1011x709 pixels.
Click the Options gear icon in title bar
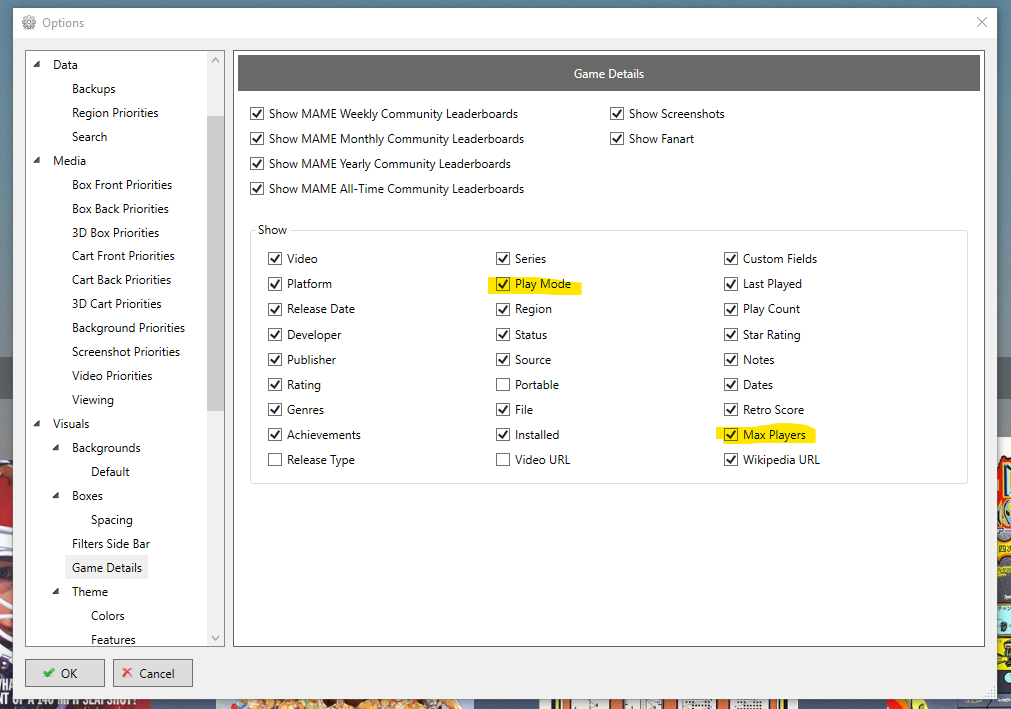click(x=28, y=22)
